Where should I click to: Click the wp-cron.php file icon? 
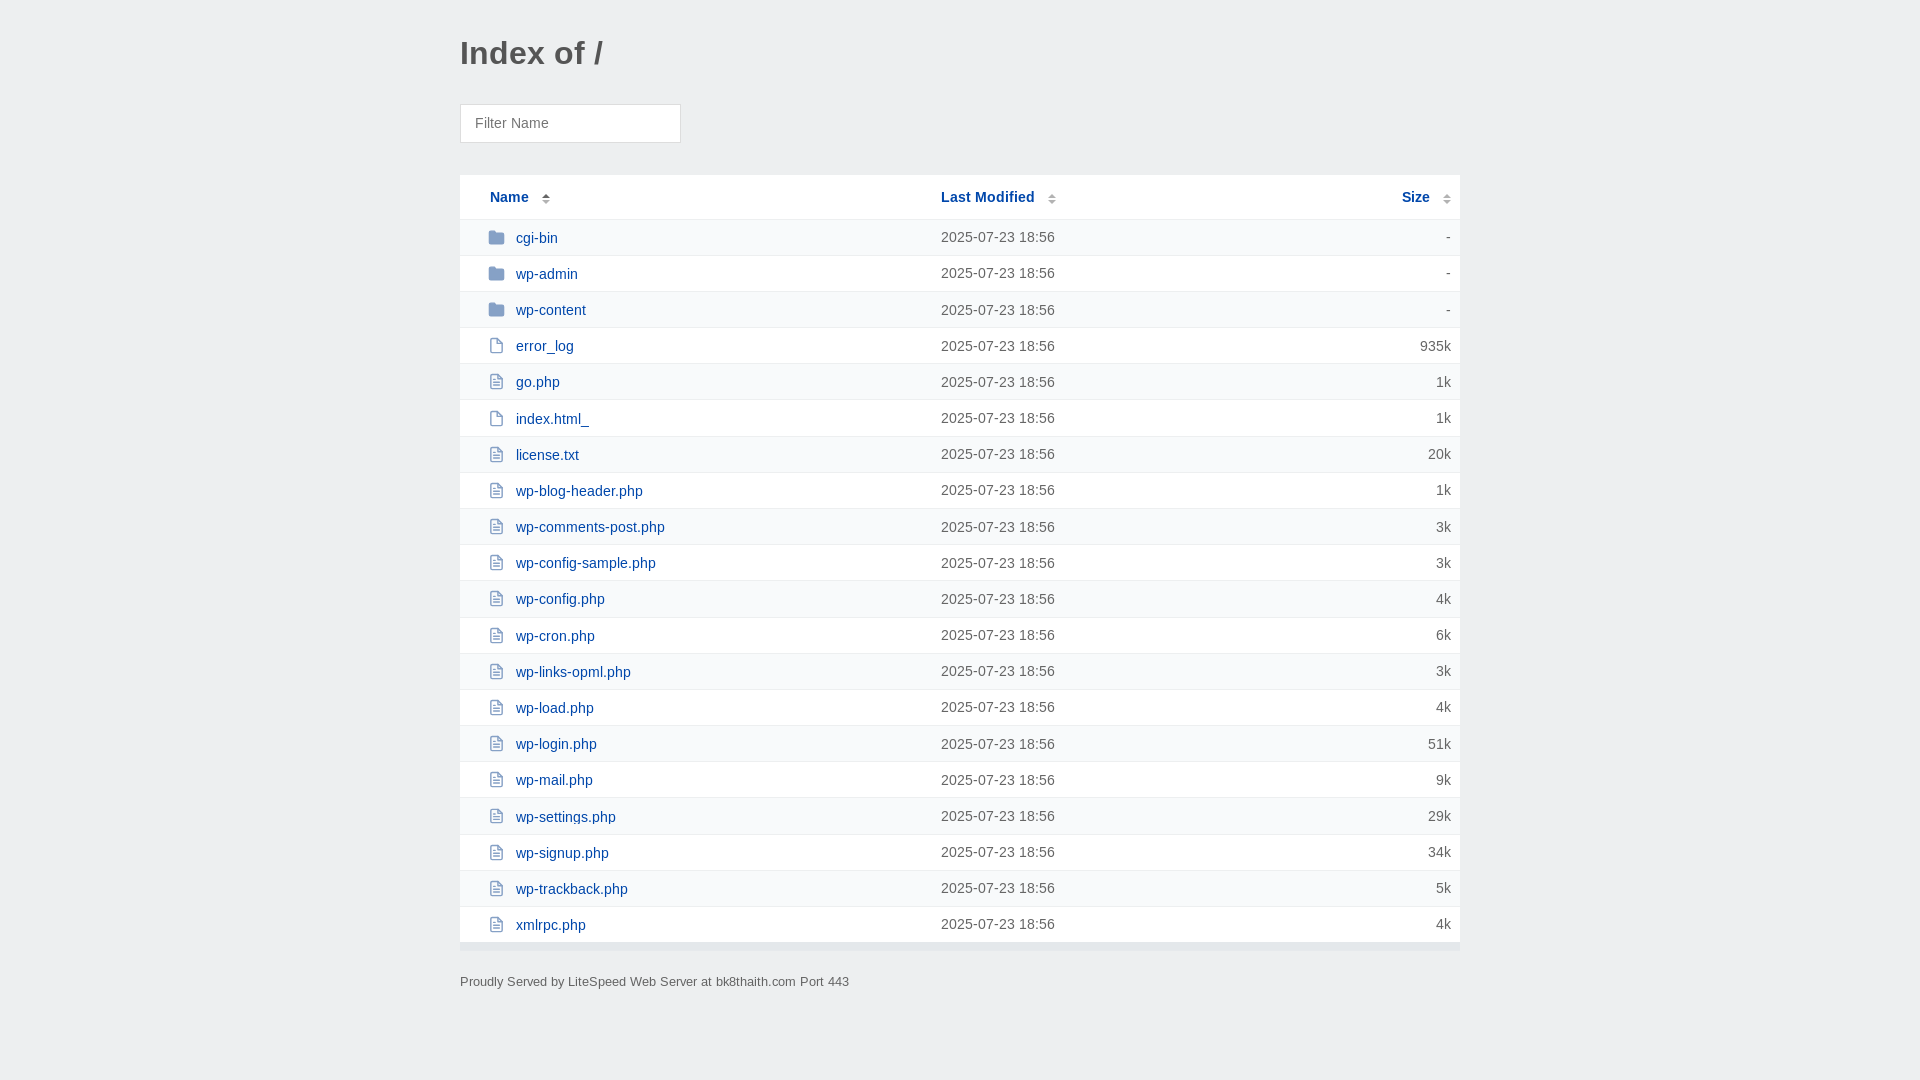point(496,635)
